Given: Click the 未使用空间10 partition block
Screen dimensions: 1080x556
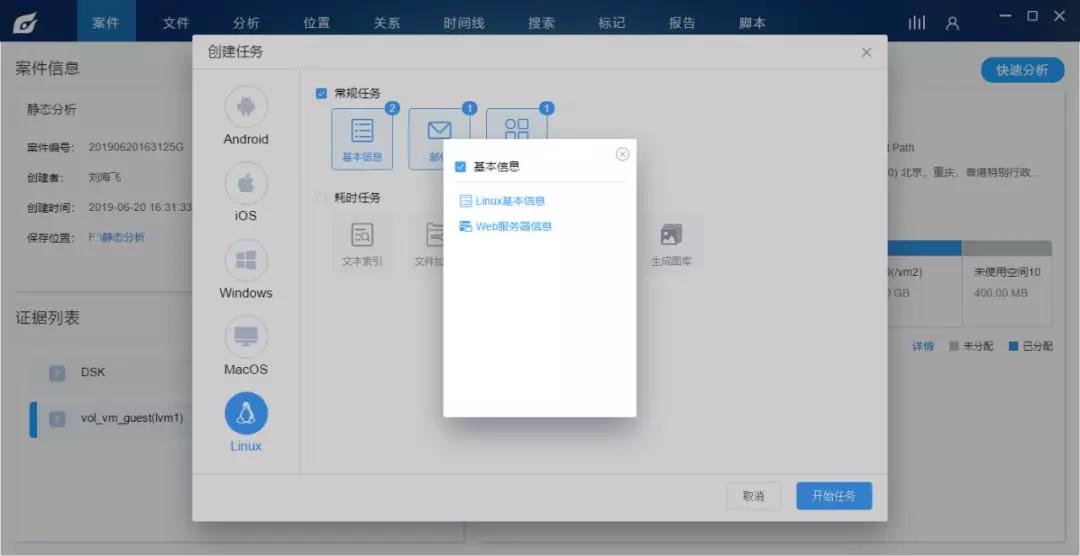Looking at the screenshot, I should [1007, 283].
